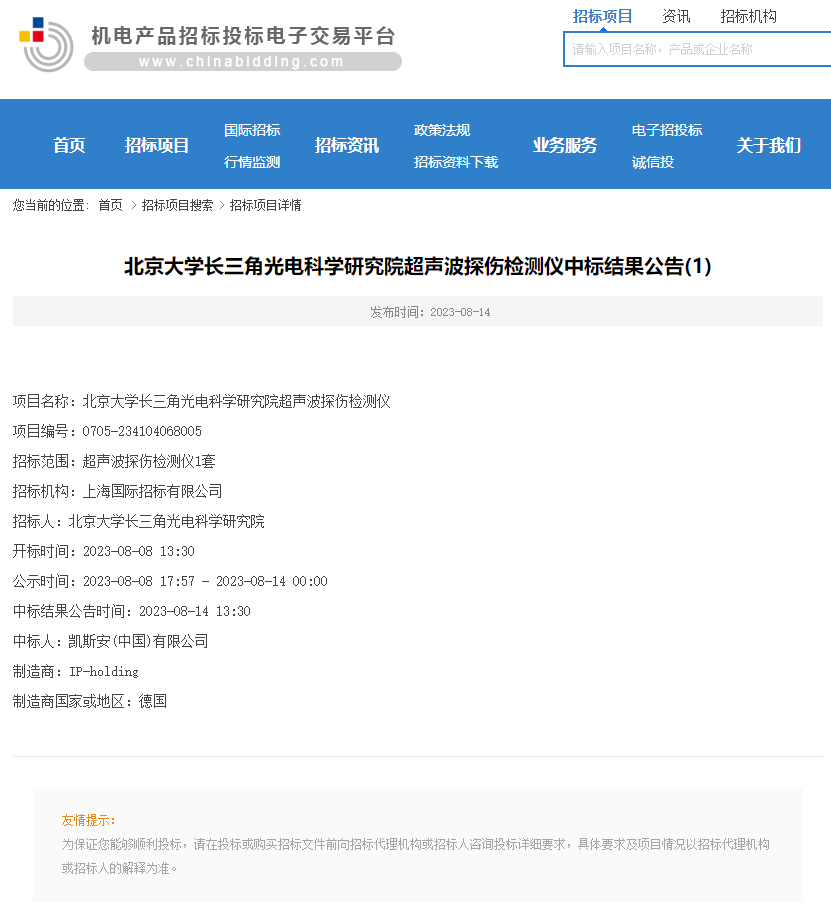Select the 资讯 search tab
Image resolution: width=831 pixels, height=921 pixels.
tap(676, 16)
